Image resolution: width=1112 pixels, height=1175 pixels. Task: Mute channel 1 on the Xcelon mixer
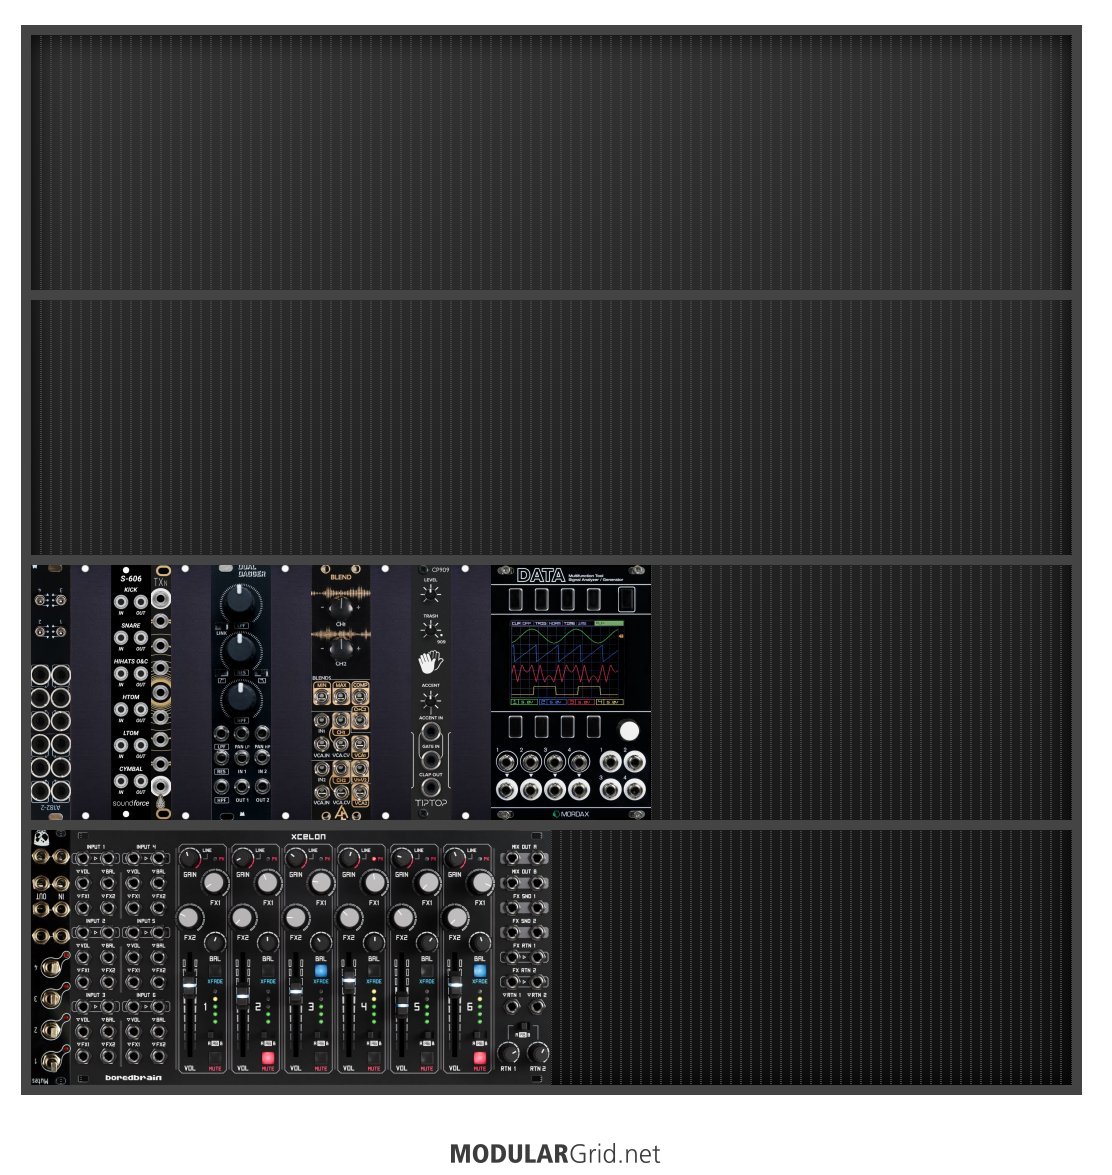point(215,1058)
